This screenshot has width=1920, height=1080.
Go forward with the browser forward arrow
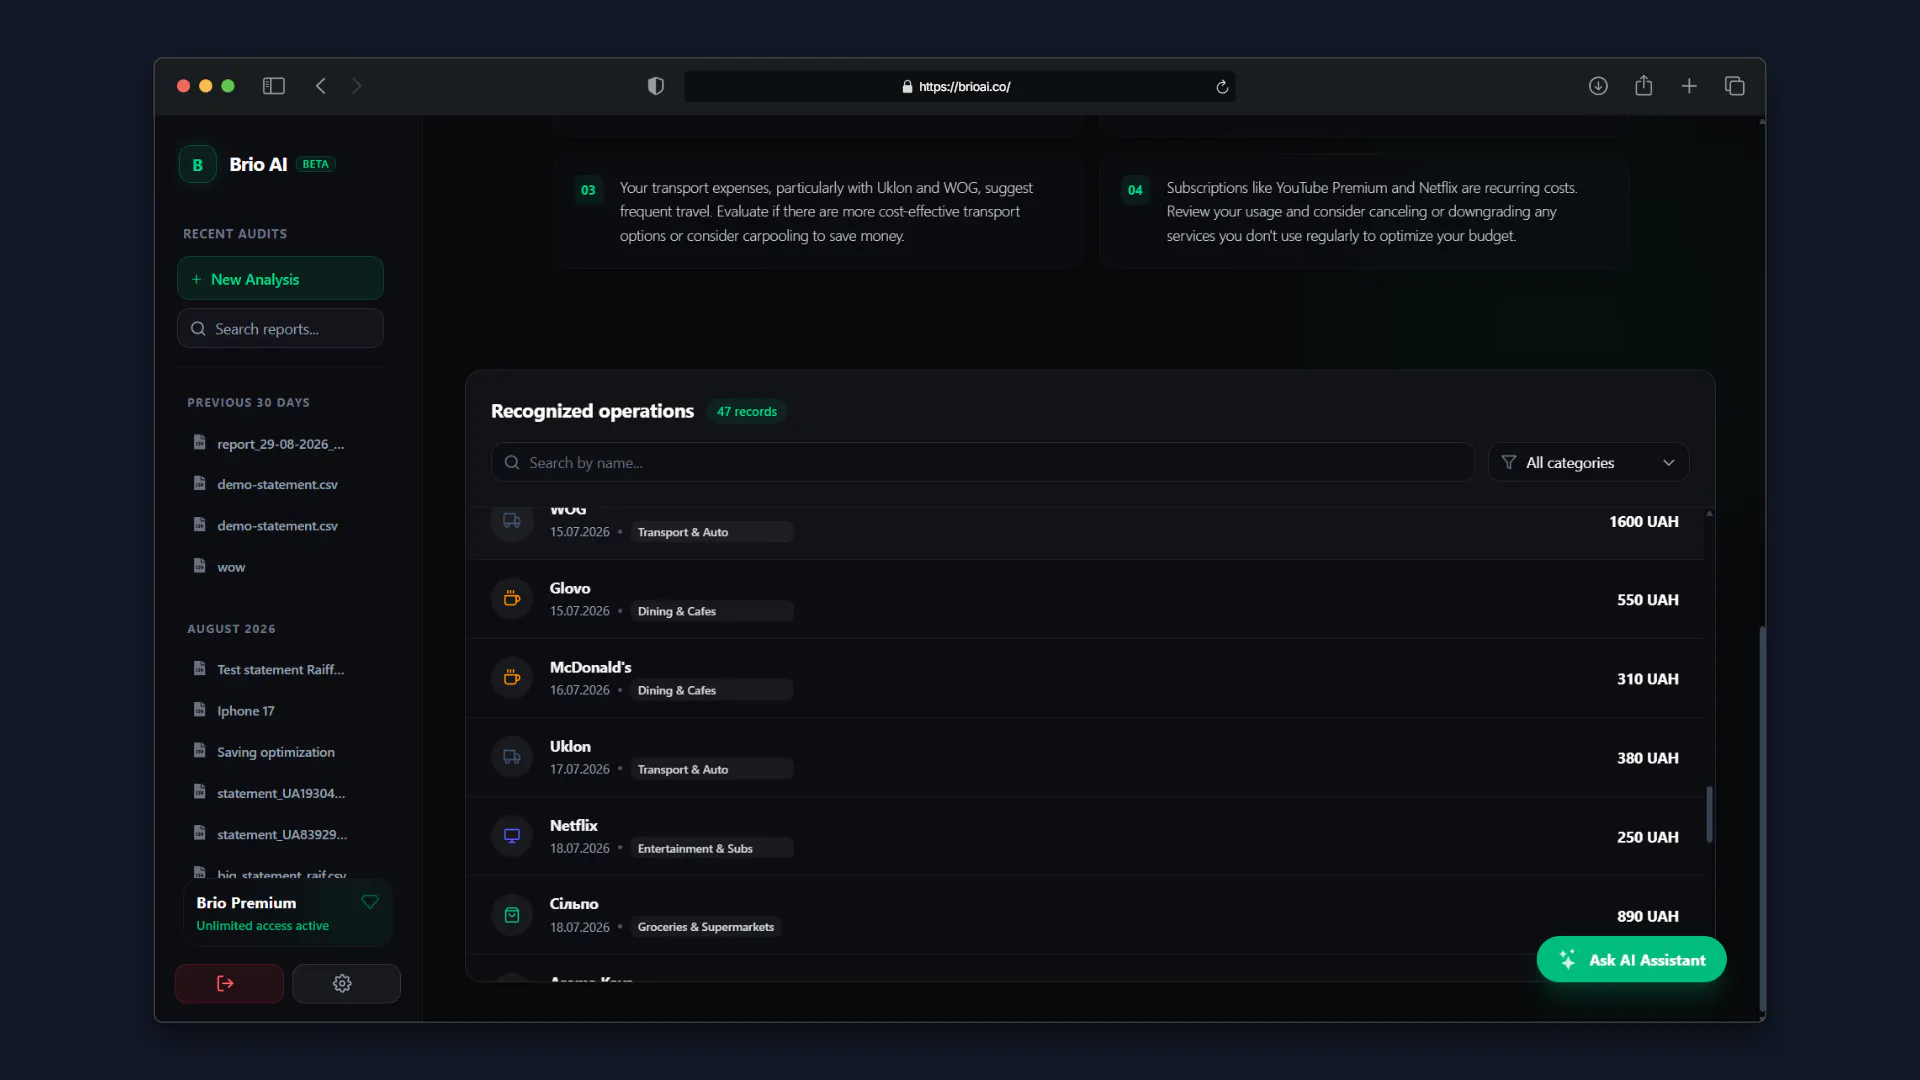click(x=357, y=86)
